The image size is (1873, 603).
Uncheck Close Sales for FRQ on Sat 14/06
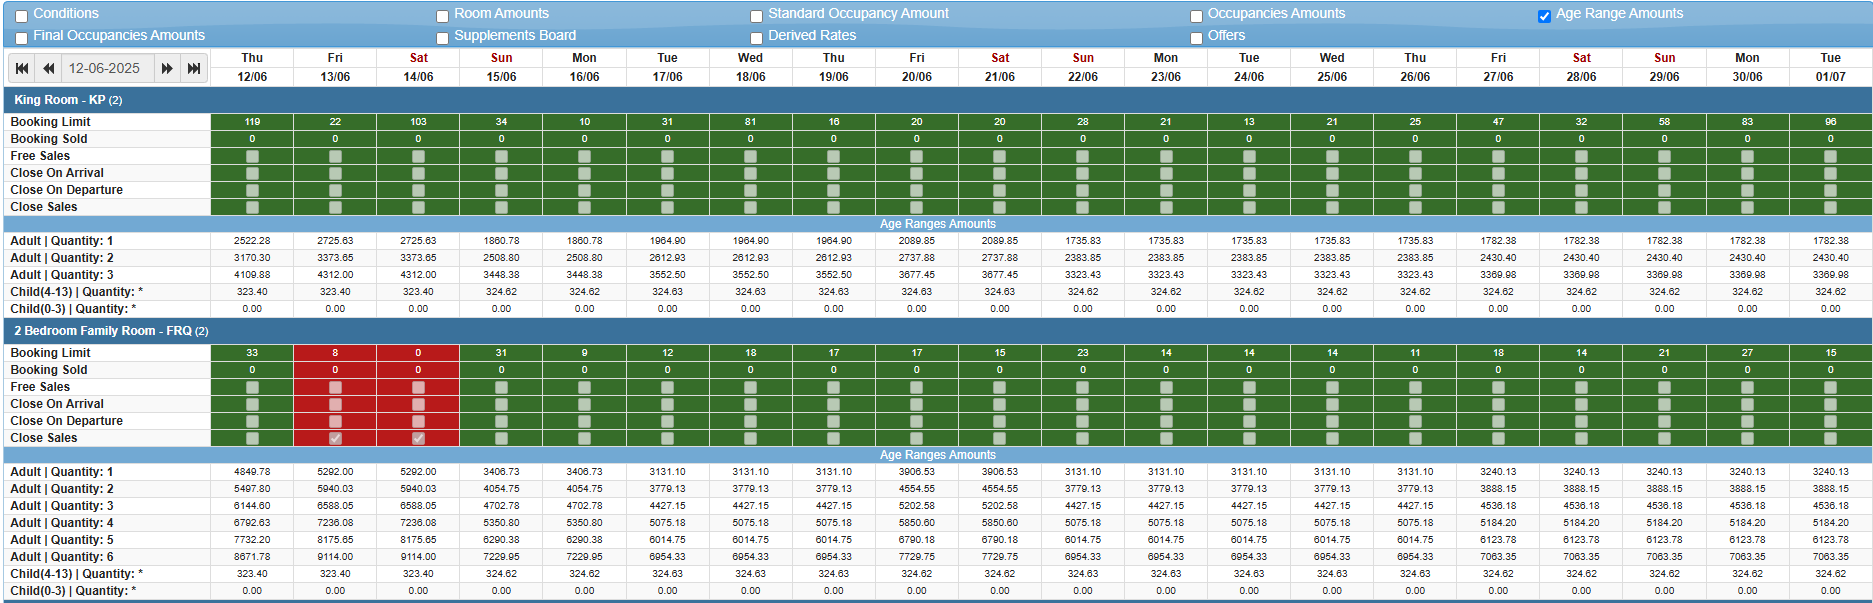(x=418, y=437)
